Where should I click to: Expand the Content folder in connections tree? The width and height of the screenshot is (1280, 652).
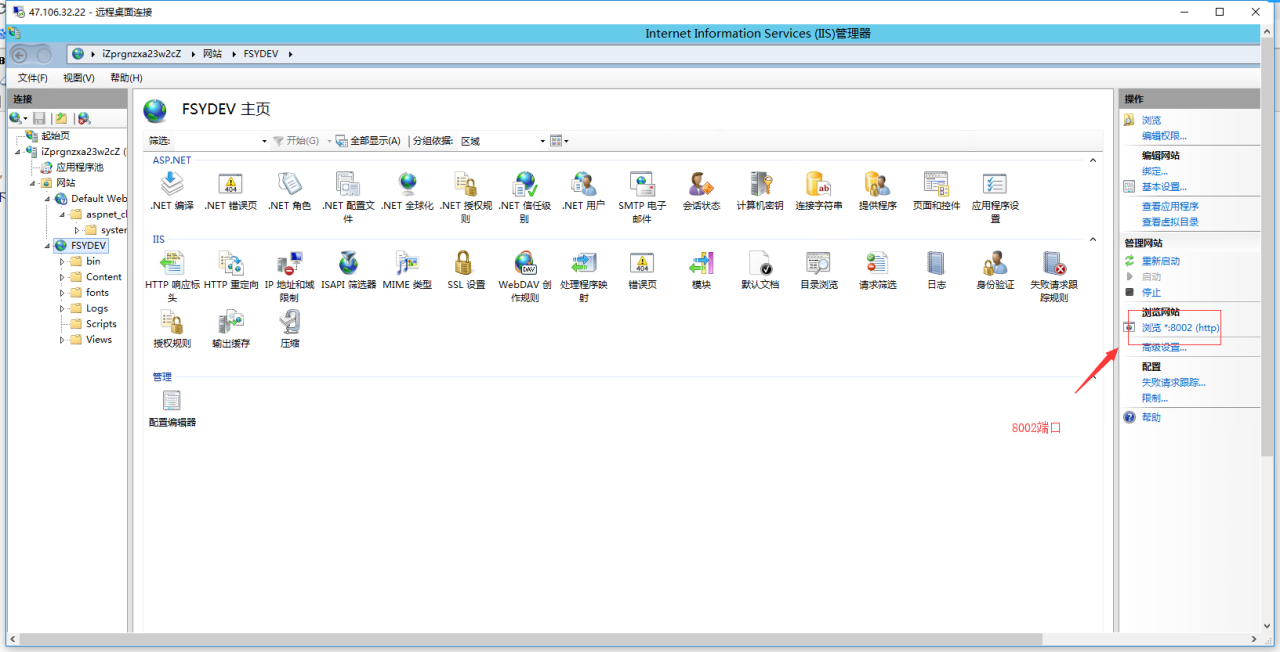tap(60, 276)
